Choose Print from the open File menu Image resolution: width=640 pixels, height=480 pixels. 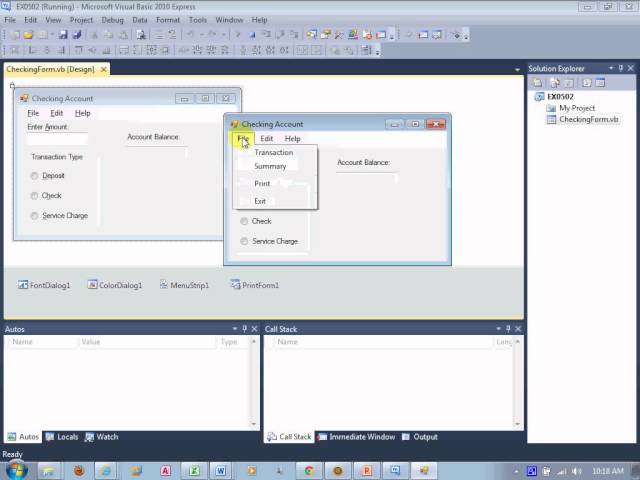pos(275,183)
